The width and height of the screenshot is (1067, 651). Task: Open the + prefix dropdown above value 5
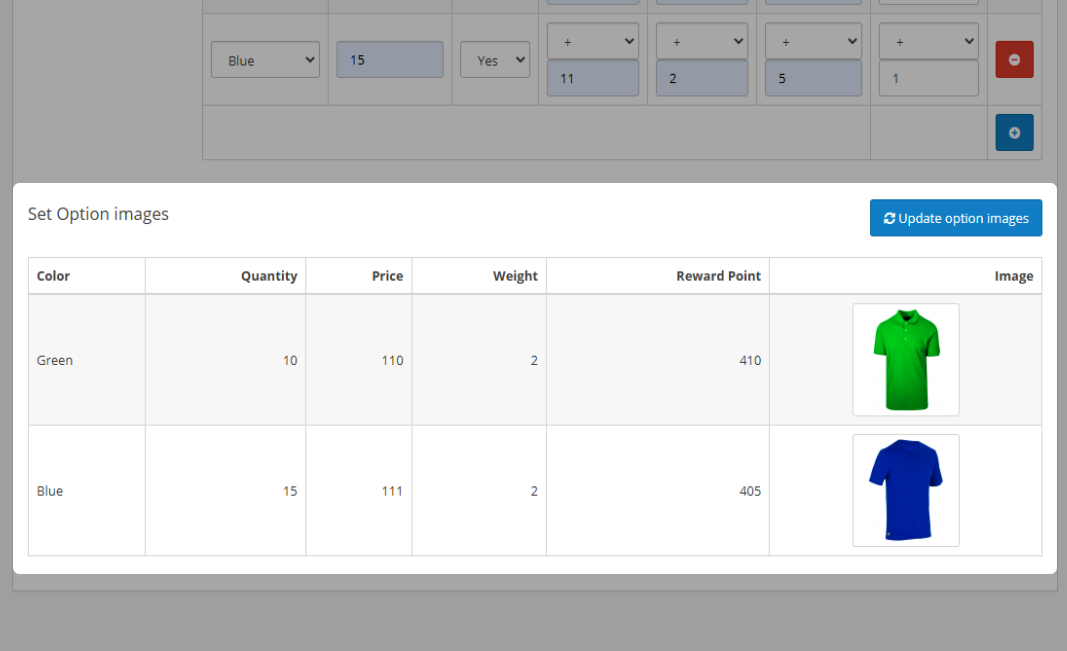coord(812,42)
